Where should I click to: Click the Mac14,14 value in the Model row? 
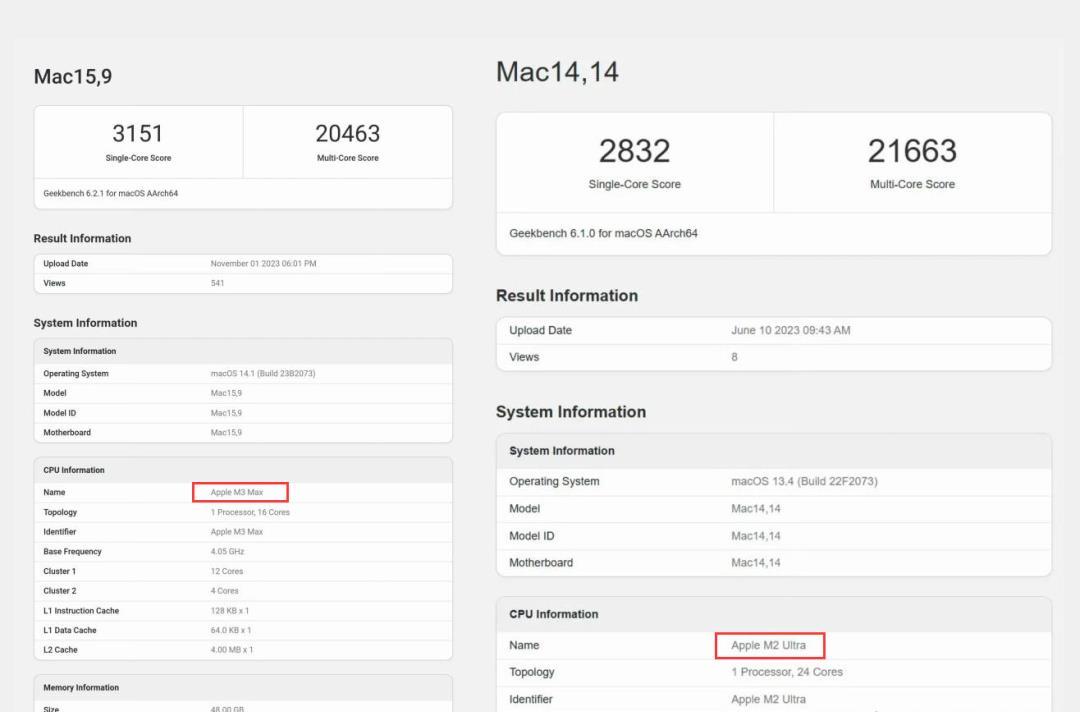756,509
